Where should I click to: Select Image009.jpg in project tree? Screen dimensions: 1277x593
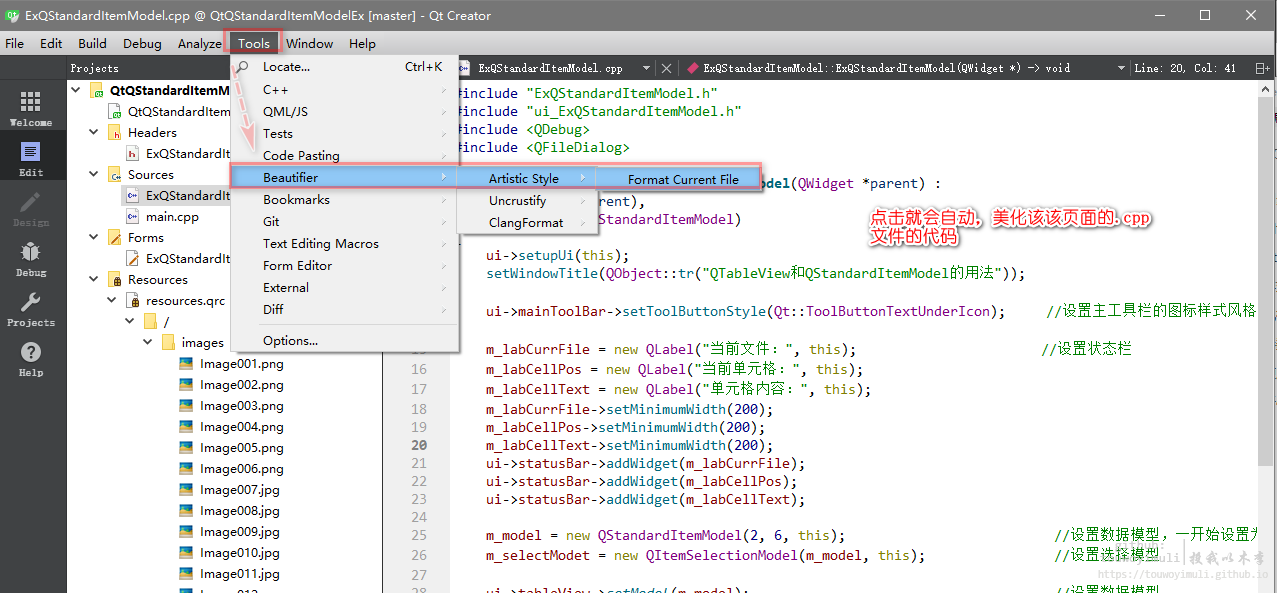[240, 532]
